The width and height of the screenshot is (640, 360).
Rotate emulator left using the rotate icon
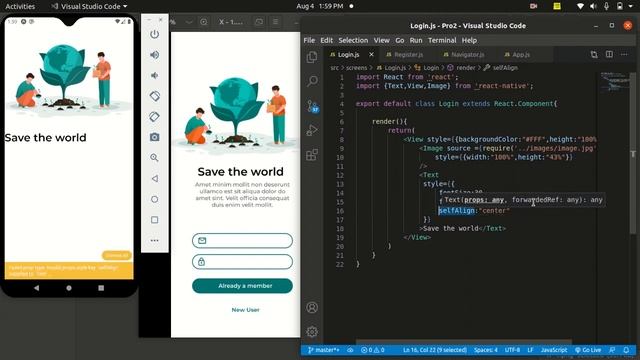[x=154, y=96]
